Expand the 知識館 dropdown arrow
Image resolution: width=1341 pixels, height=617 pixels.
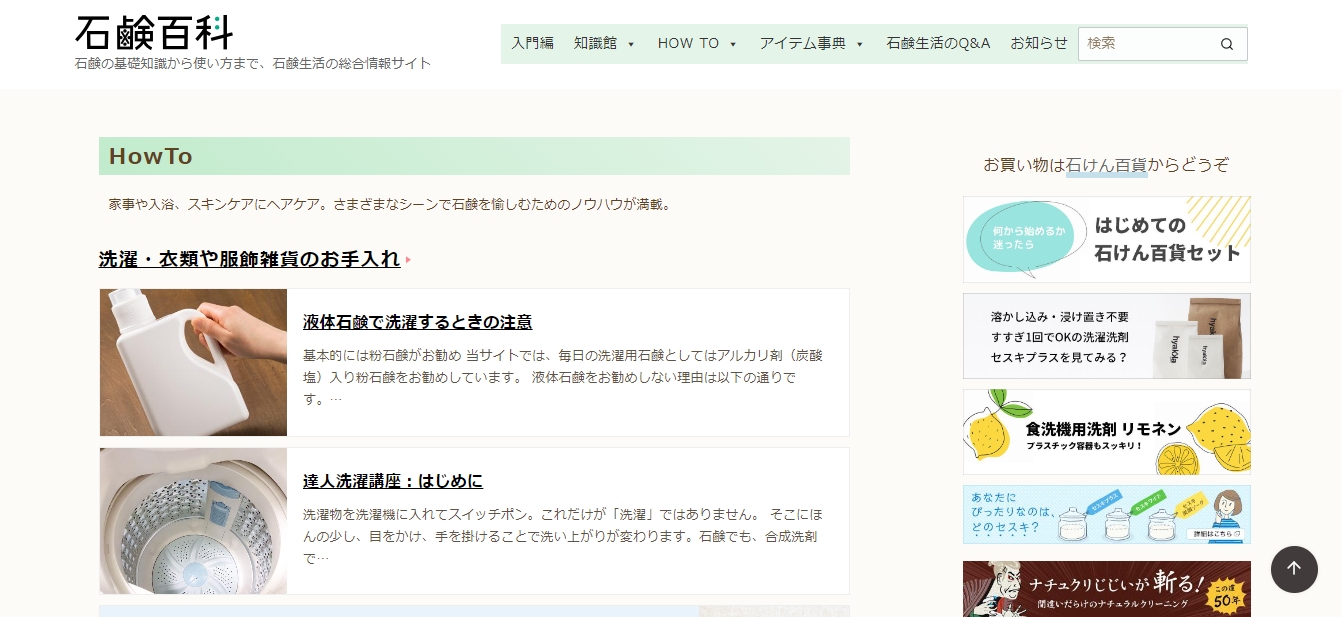tap(631, 44)
